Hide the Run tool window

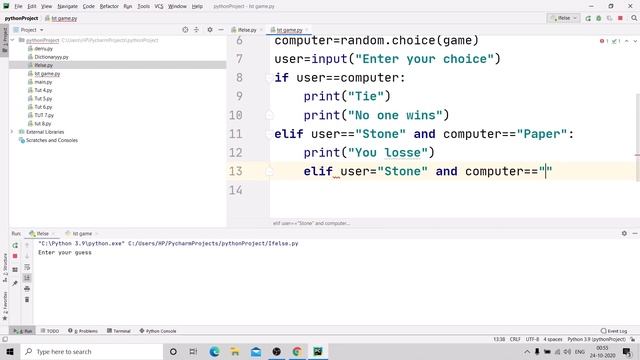pyautogui.click(x=635, y=233)
